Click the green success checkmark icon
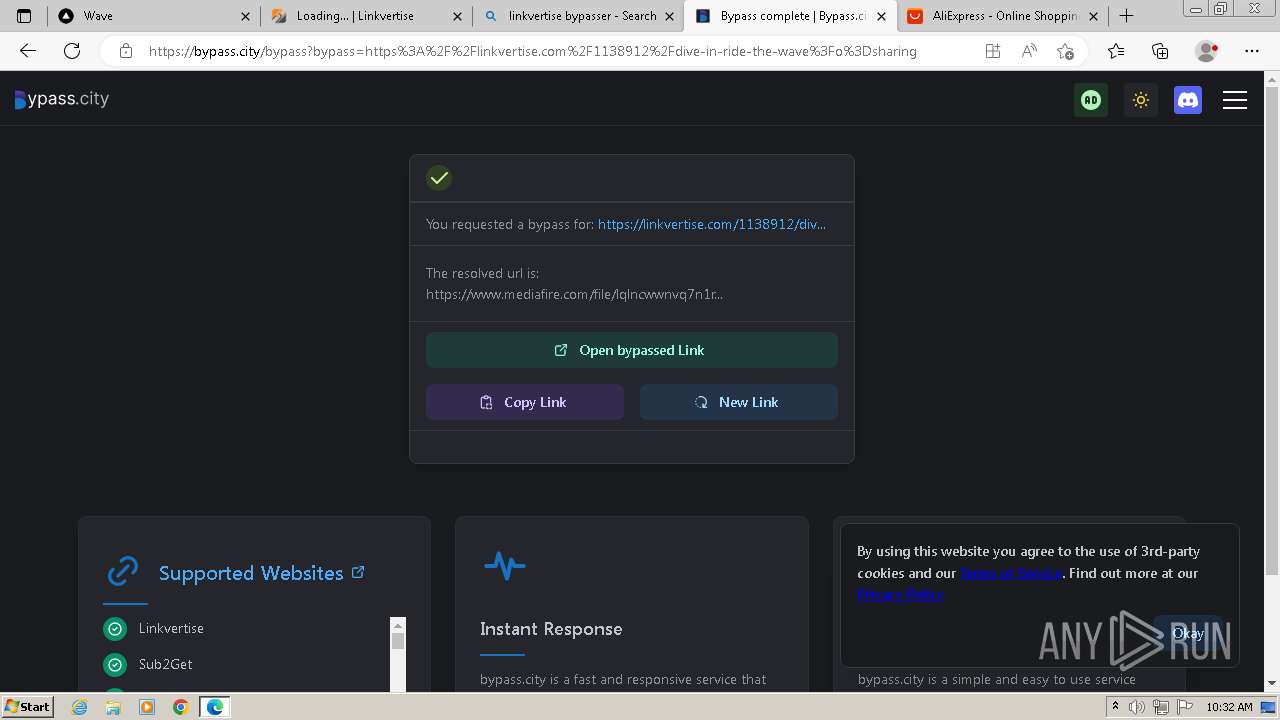 (x=439, y=178)
